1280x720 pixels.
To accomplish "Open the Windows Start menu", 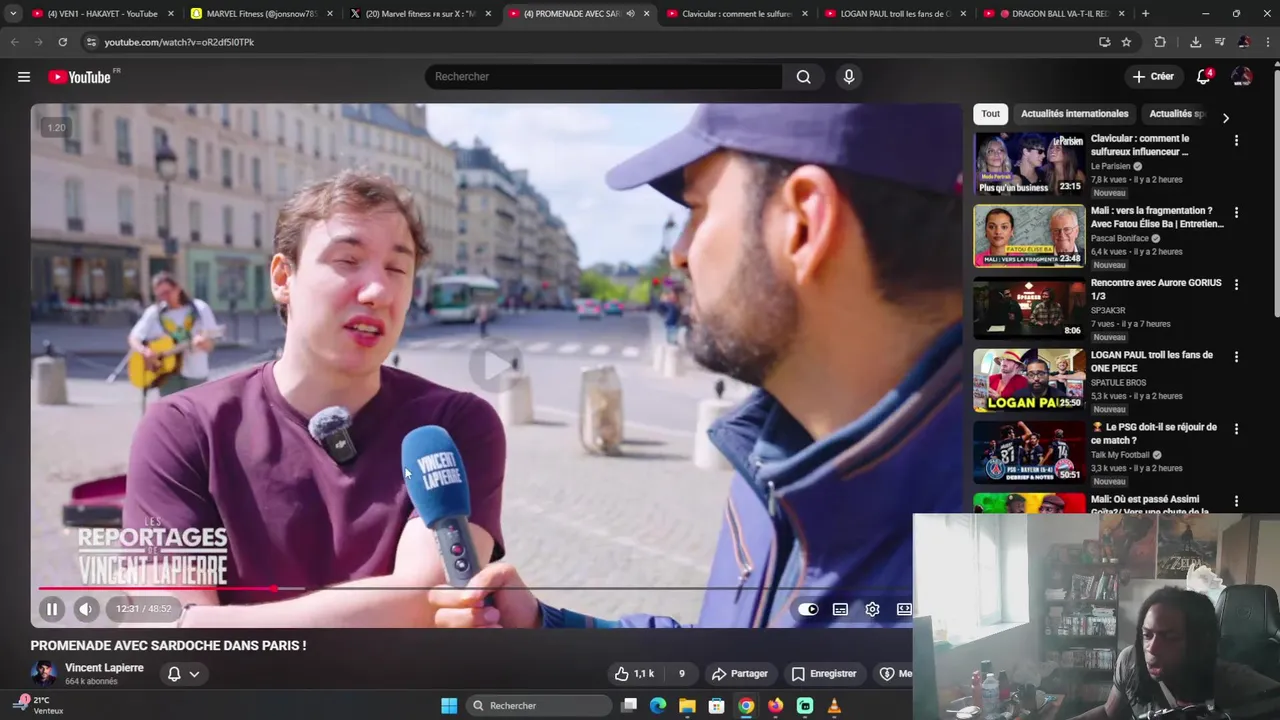I will (x=449, y=706).
